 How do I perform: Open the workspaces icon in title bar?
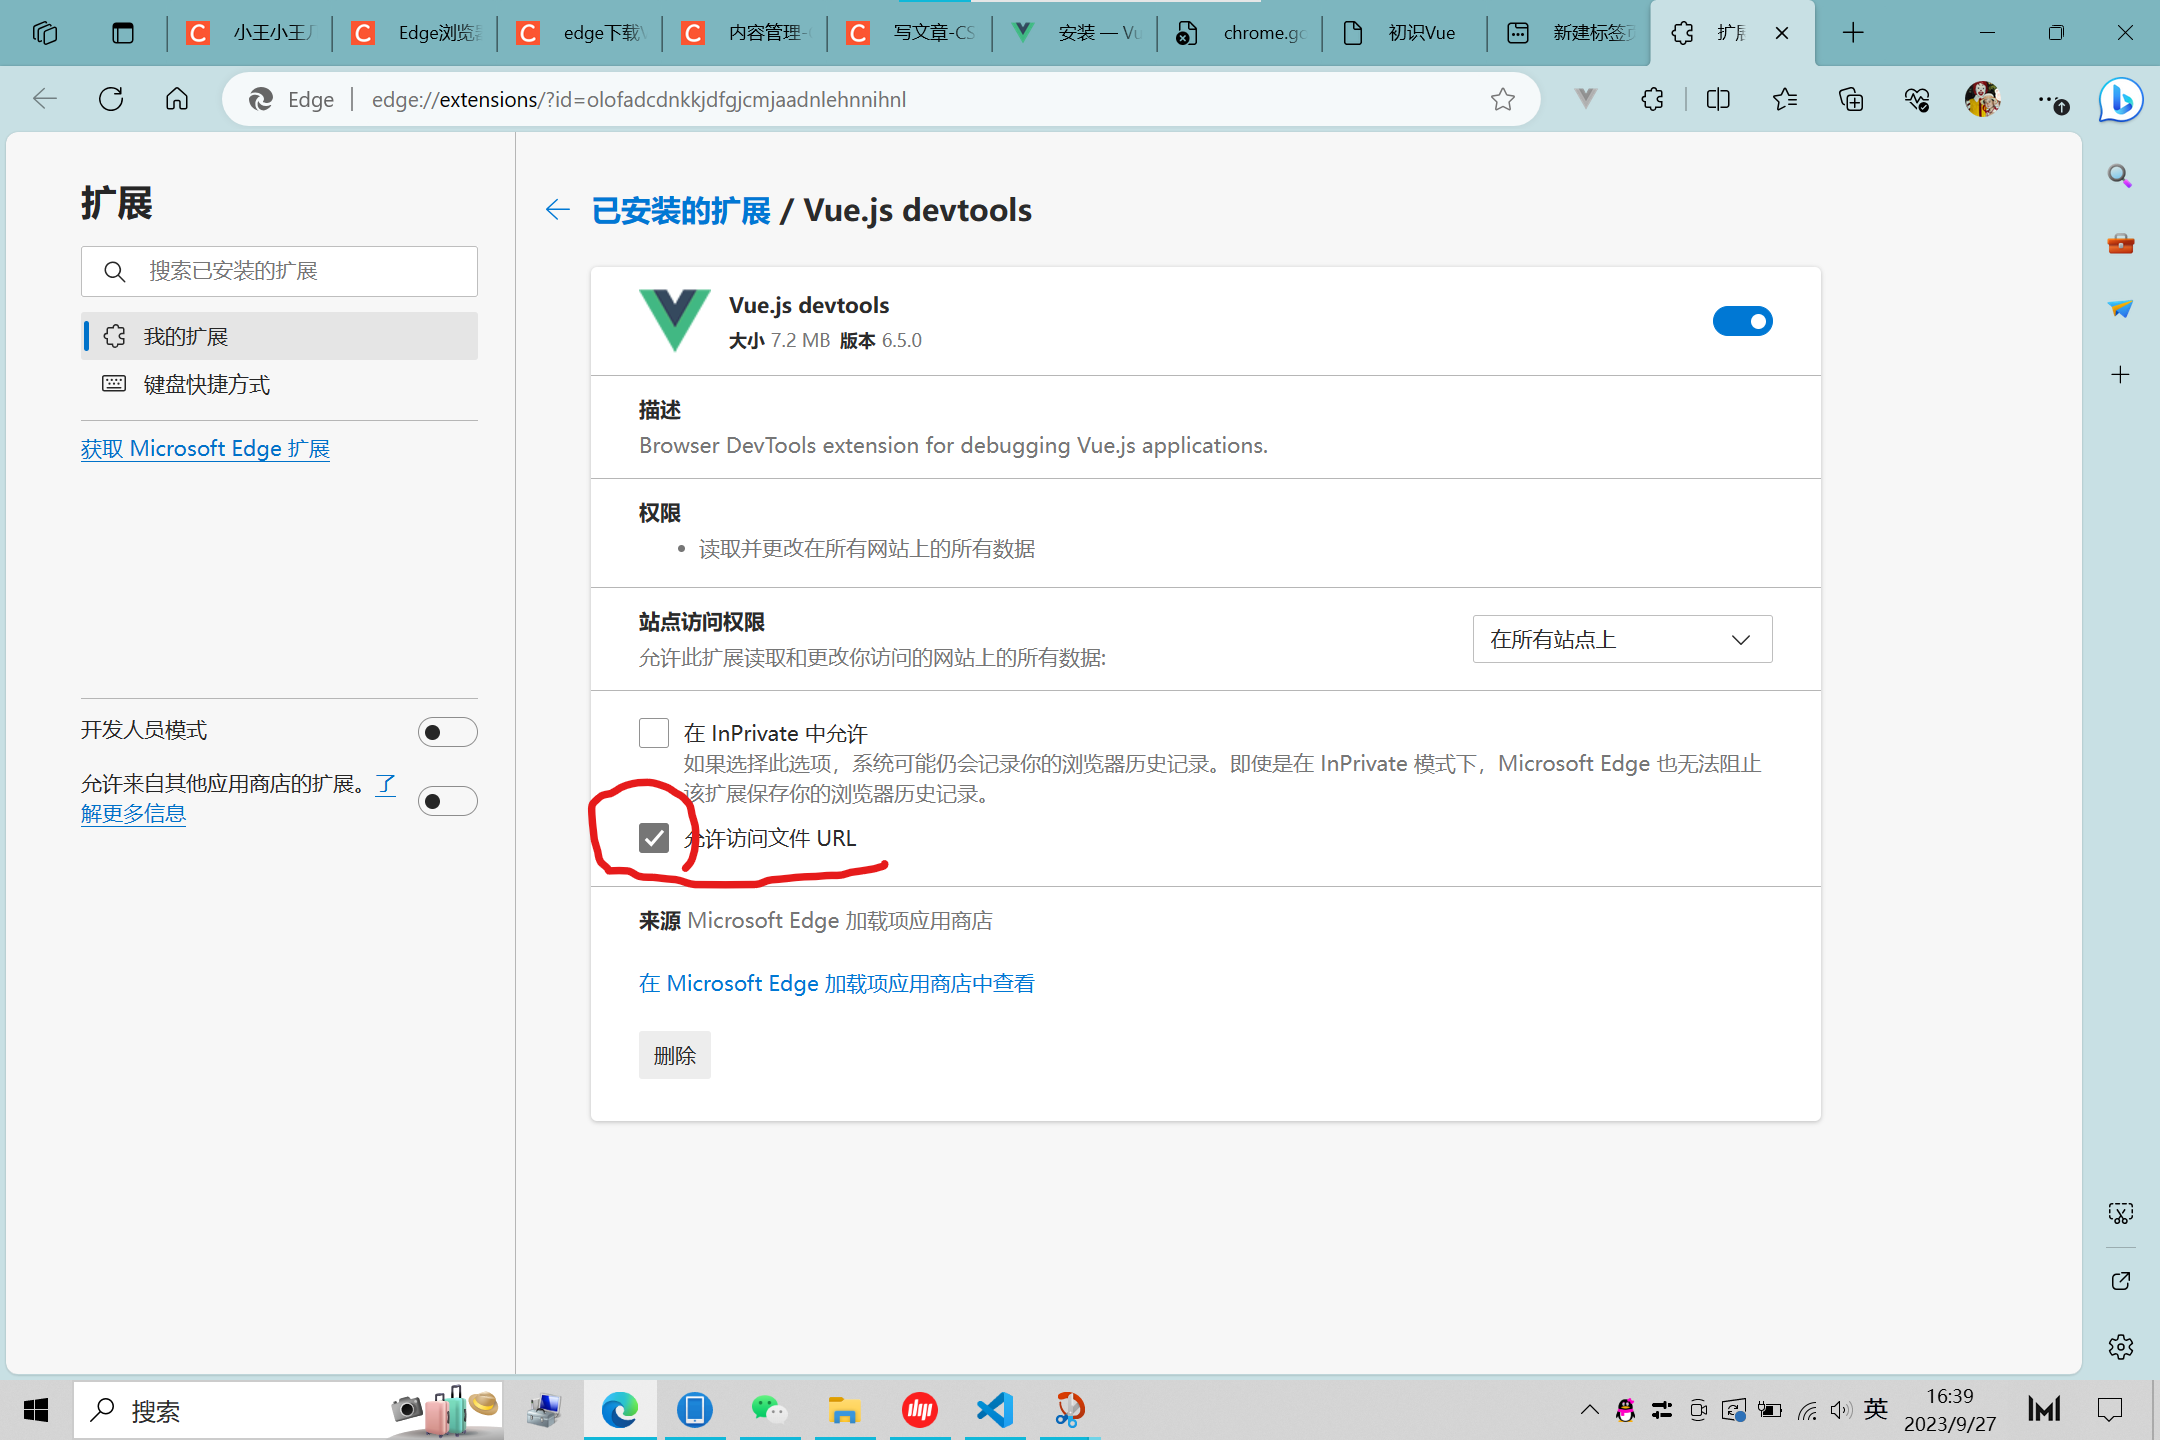[x=45, y=33]
